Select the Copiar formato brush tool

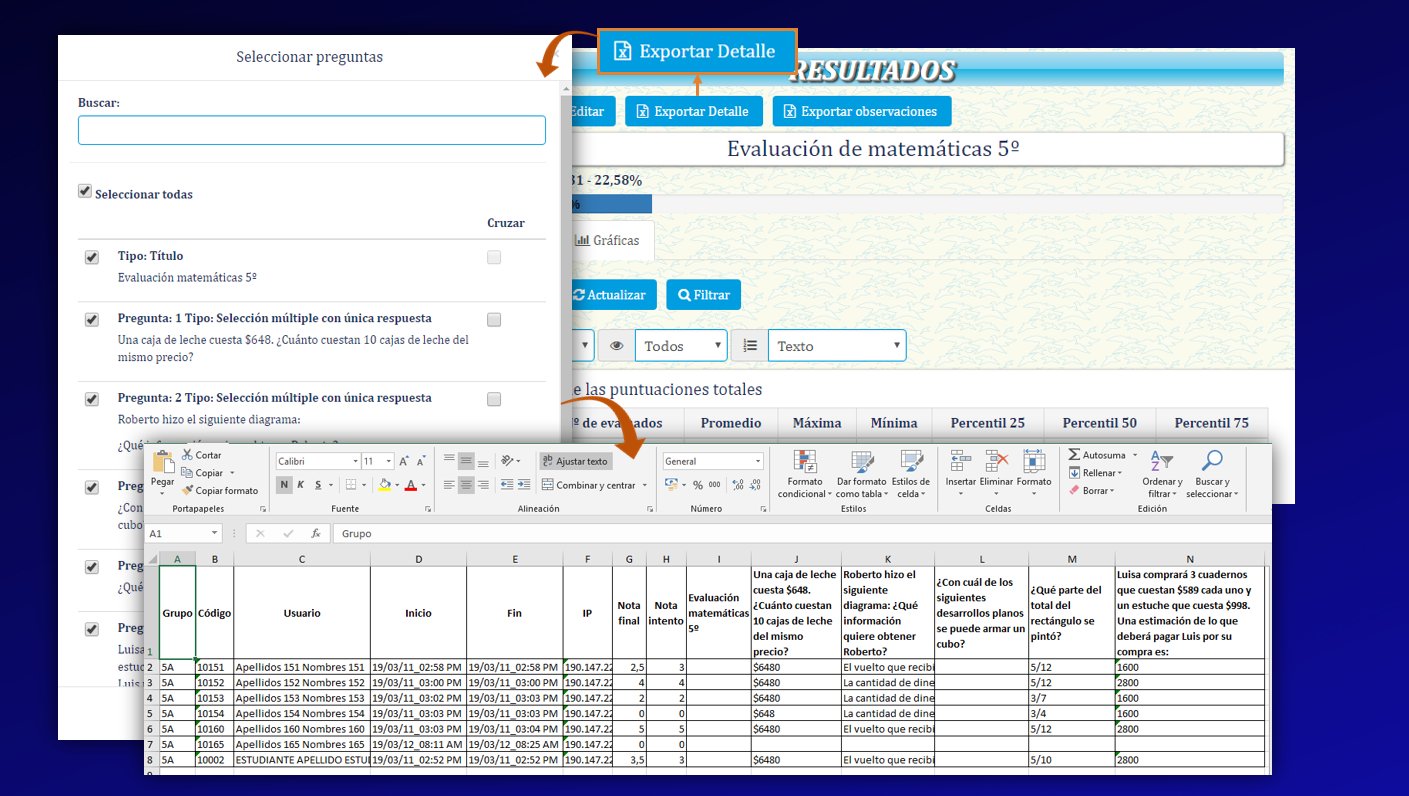[x=187, y=490]
